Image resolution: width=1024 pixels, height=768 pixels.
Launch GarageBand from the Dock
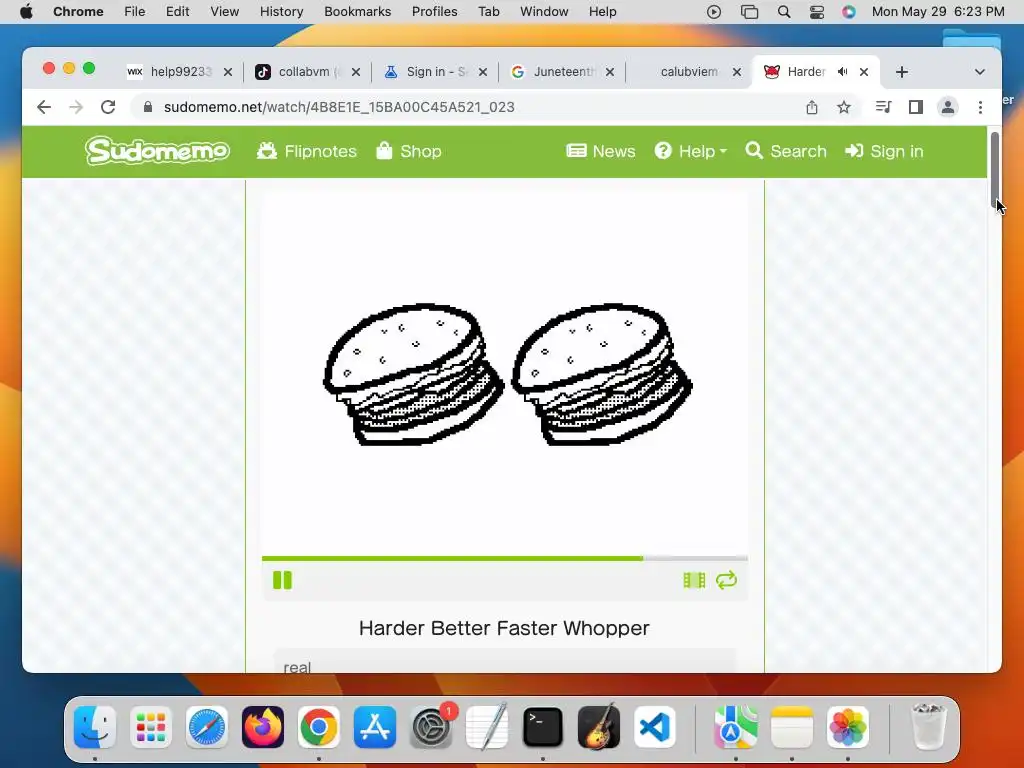coord(599,727)
